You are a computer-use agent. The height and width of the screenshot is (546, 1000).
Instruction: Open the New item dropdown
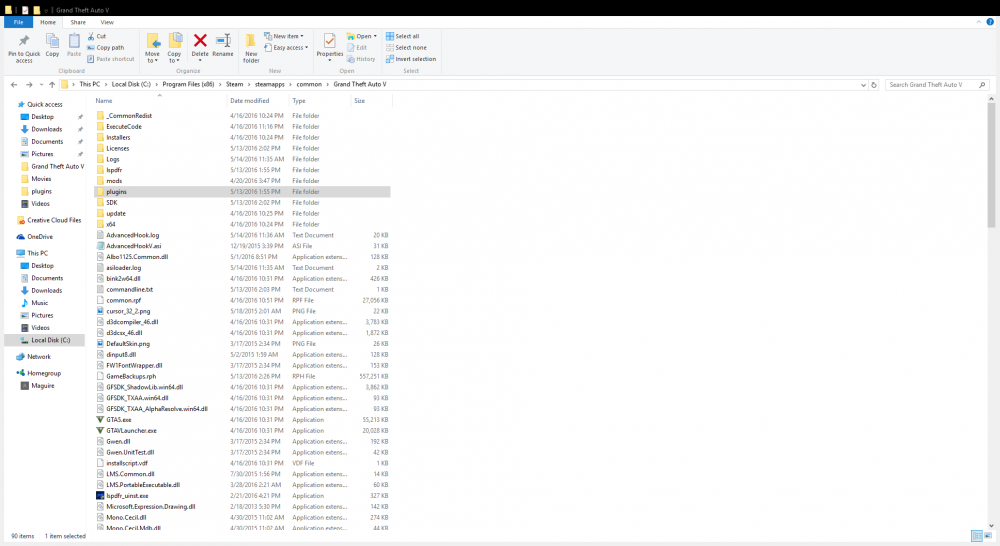pyautogui.click(x=284, y=36)
